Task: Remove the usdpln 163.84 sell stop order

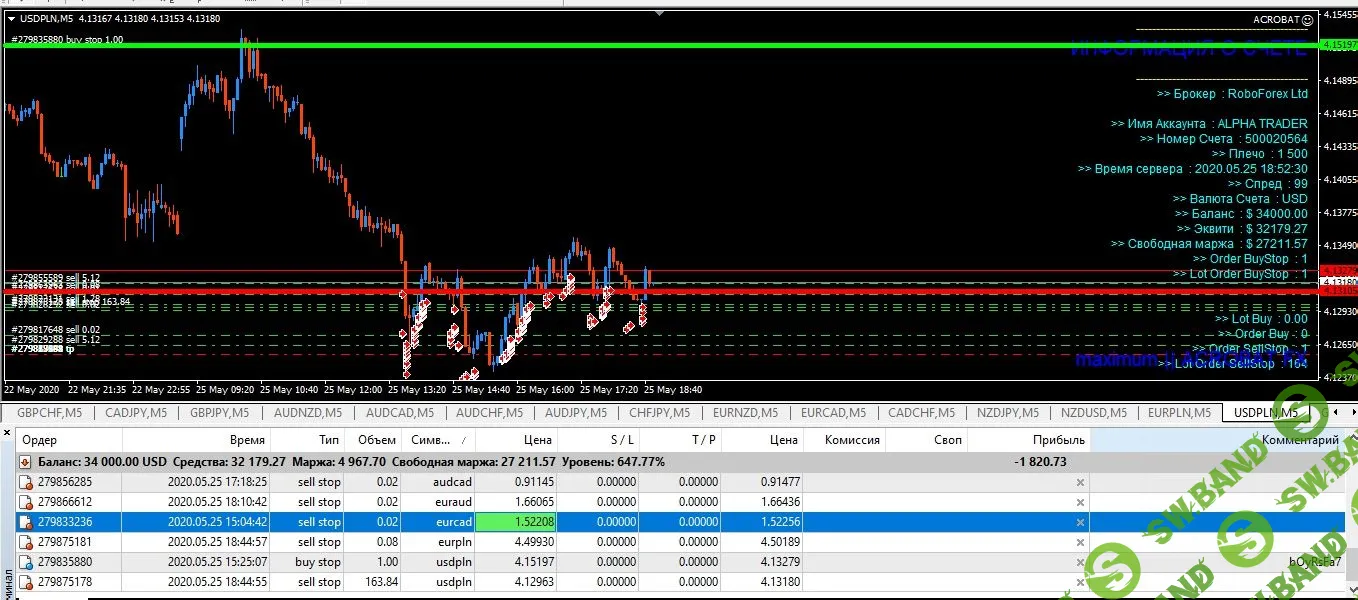Action: 1079,582
